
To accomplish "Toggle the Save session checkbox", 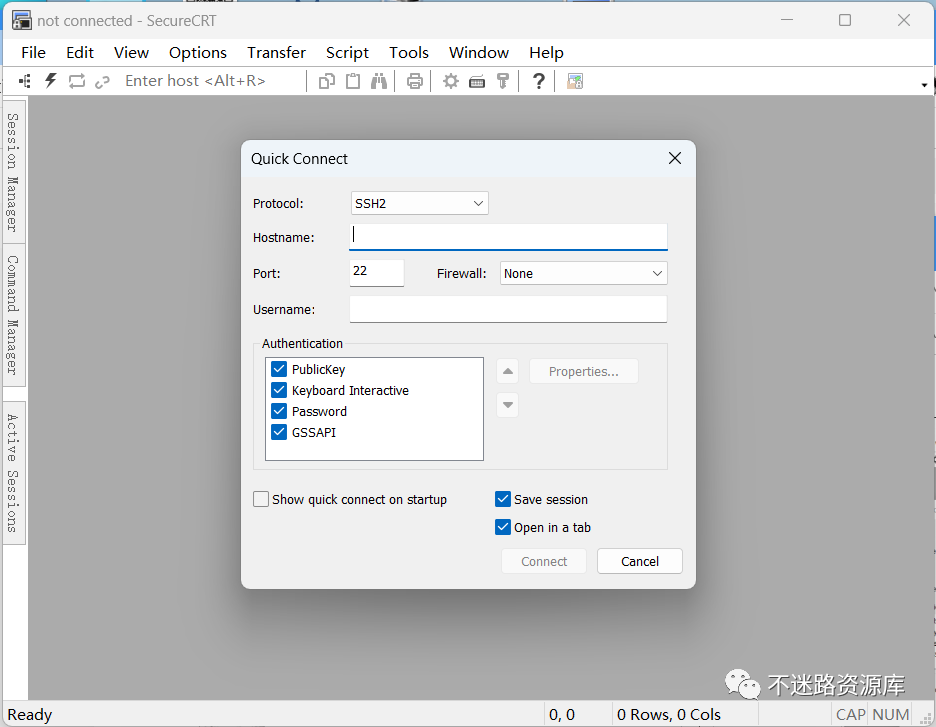I will pyautogui.click(x=503, y=499).
